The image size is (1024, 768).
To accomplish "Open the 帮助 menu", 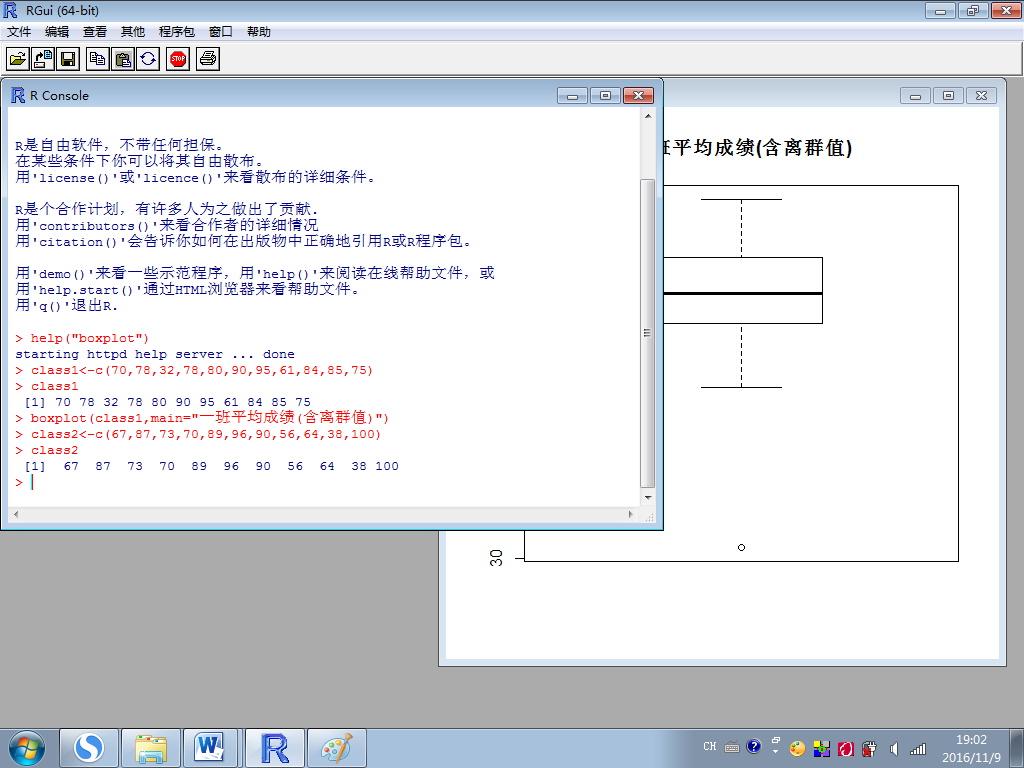I will (x=259, y=31).
